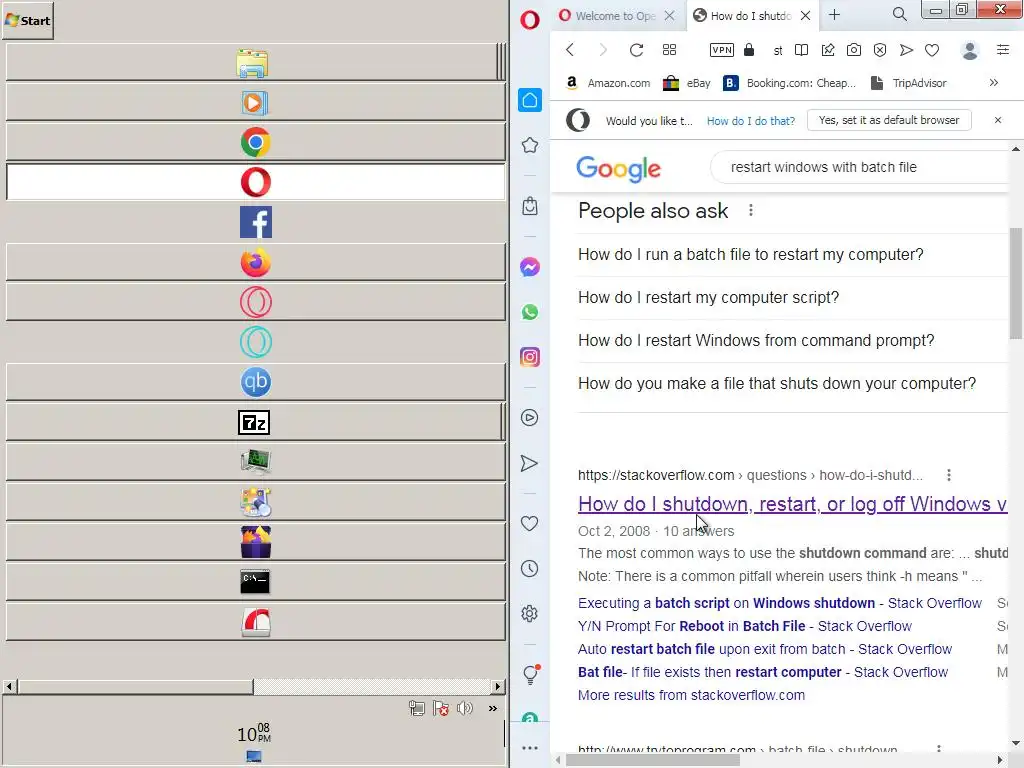The width and height of the screenshot is (1024, 768).
Task: Open the Facebook taskbar shortcut
Action: [255, 222]
